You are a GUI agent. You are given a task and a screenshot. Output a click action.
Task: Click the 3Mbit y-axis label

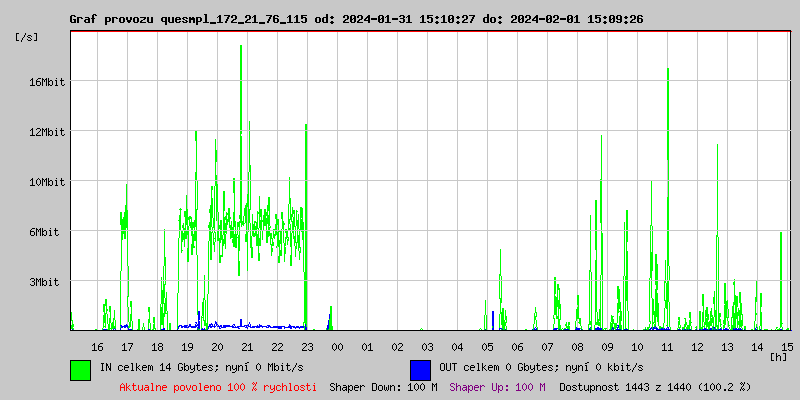point(45,282)
